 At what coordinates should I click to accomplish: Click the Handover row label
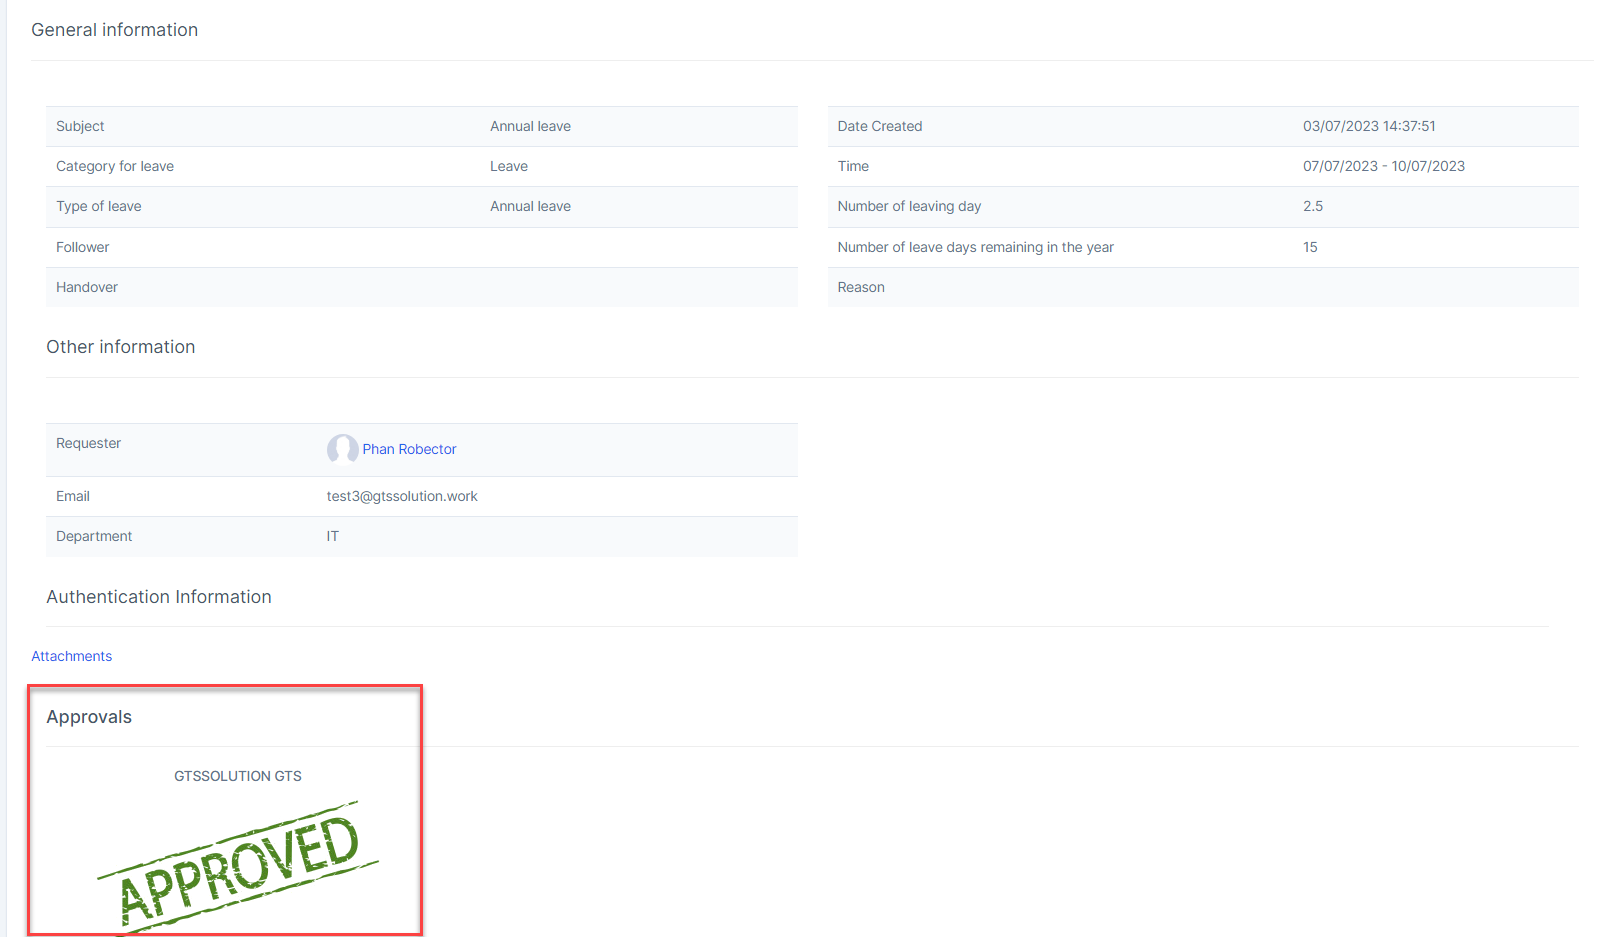click(87, 287)
